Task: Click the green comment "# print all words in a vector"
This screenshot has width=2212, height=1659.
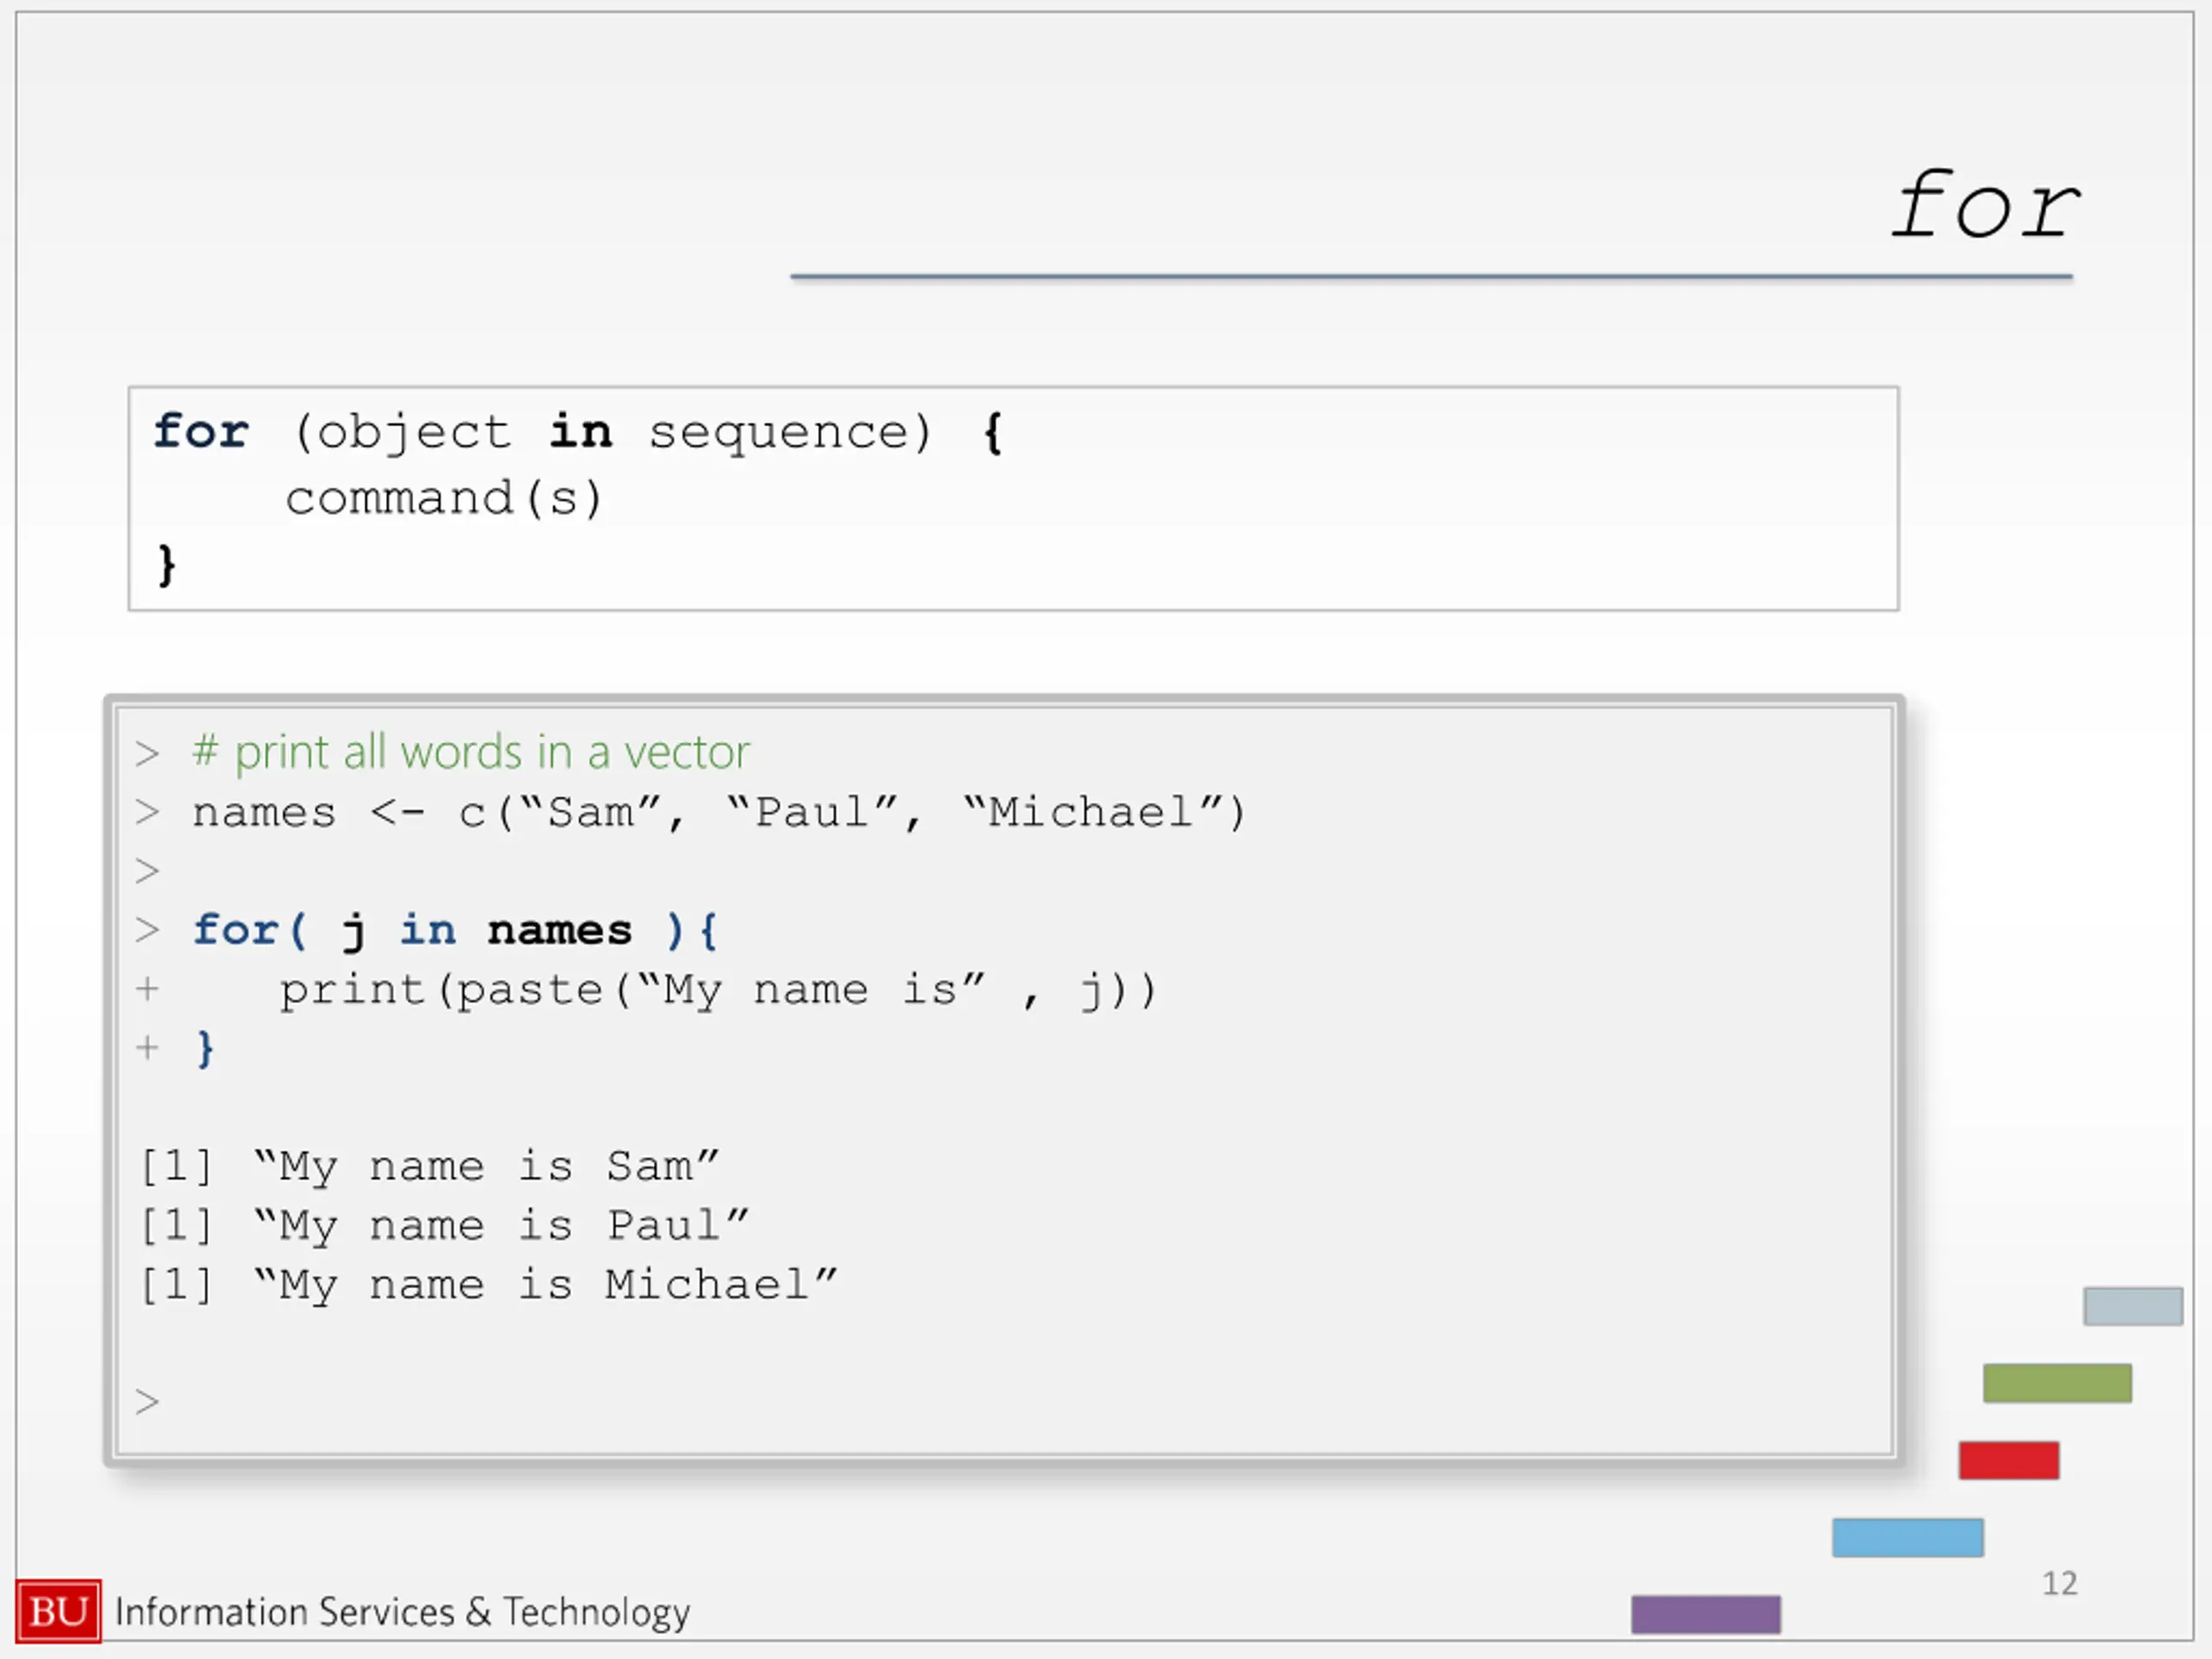Action: click(x=470, y=752)
